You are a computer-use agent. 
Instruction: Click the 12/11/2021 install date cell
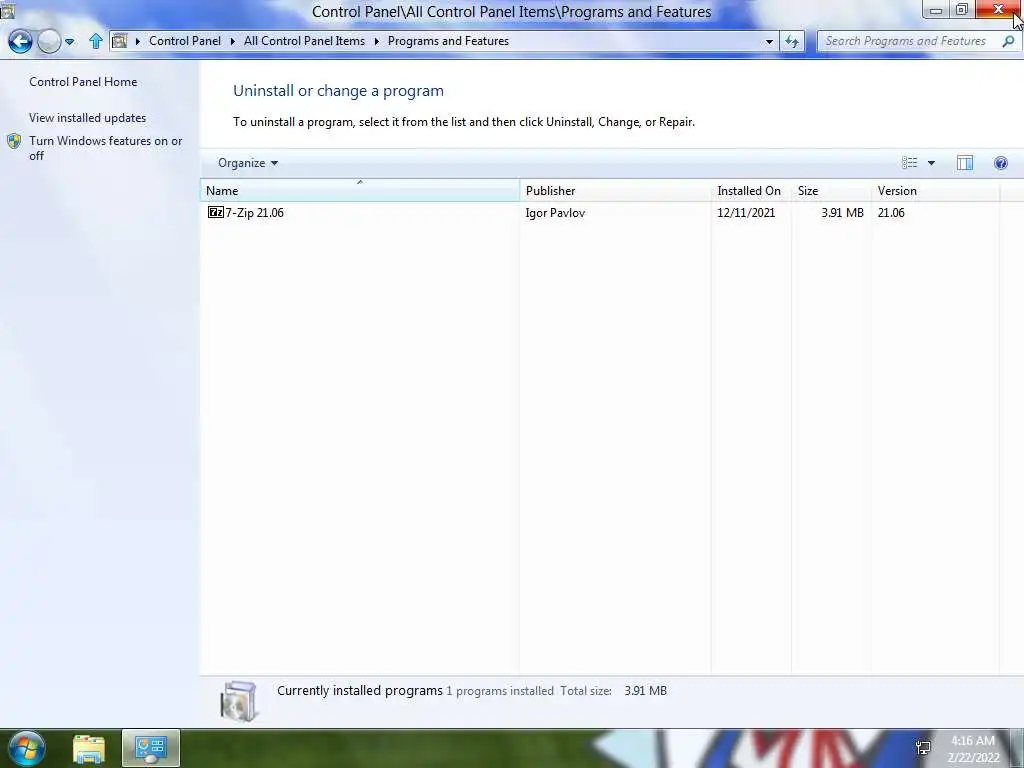[746, 213]
